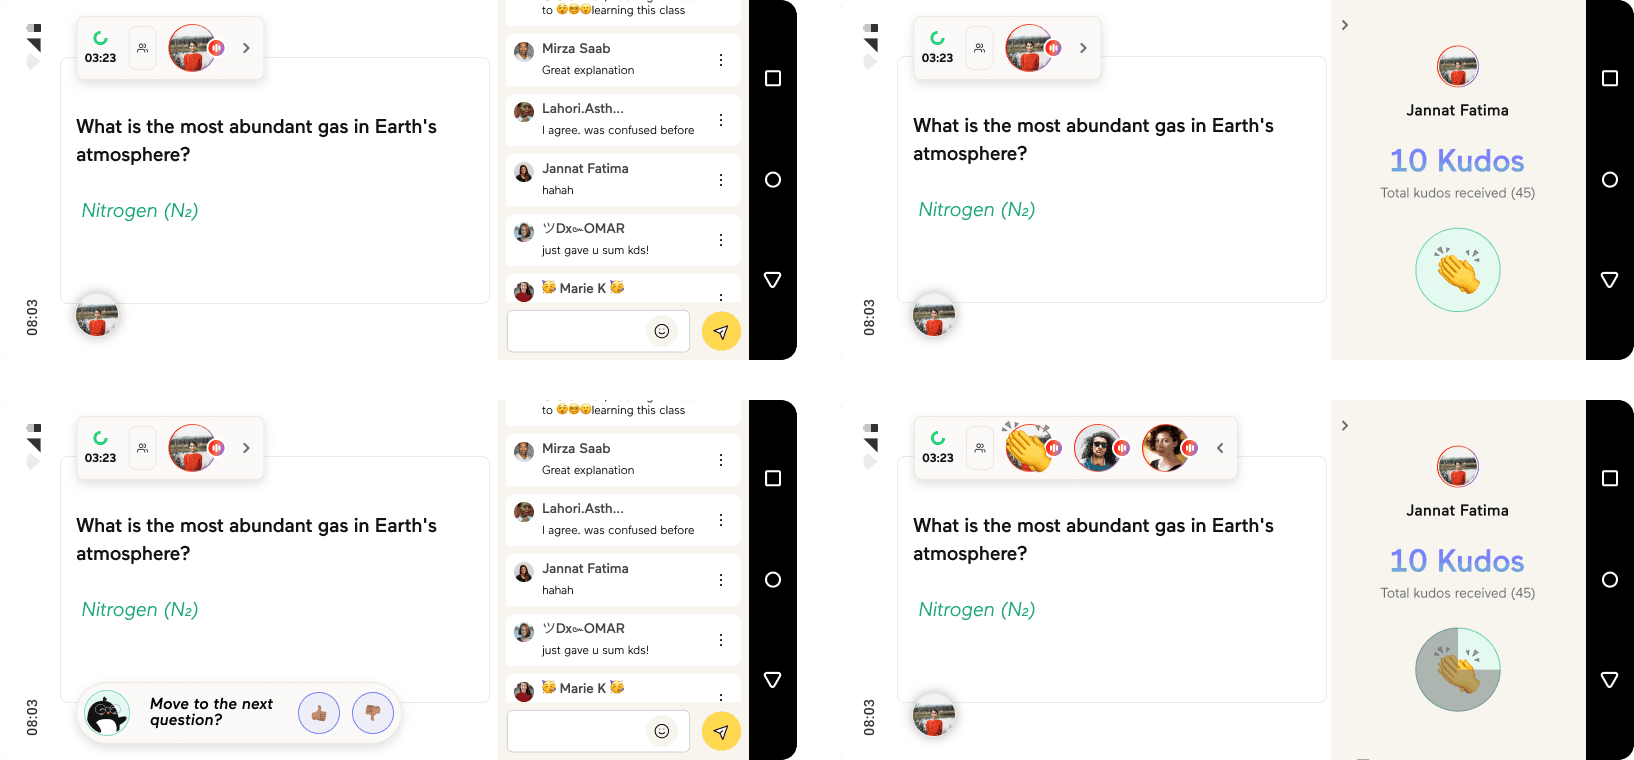Select the sunglasses speaker avatar in expanded bar

1098,448
